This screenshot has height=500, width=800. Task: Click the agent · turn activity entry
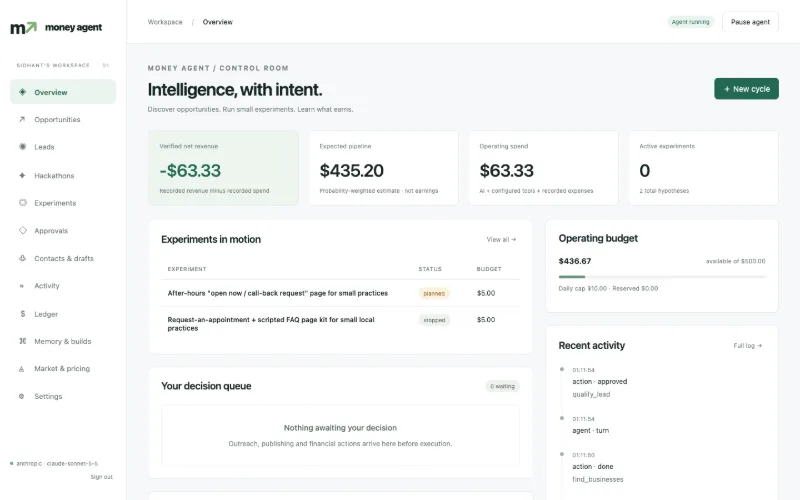[590, 431]
